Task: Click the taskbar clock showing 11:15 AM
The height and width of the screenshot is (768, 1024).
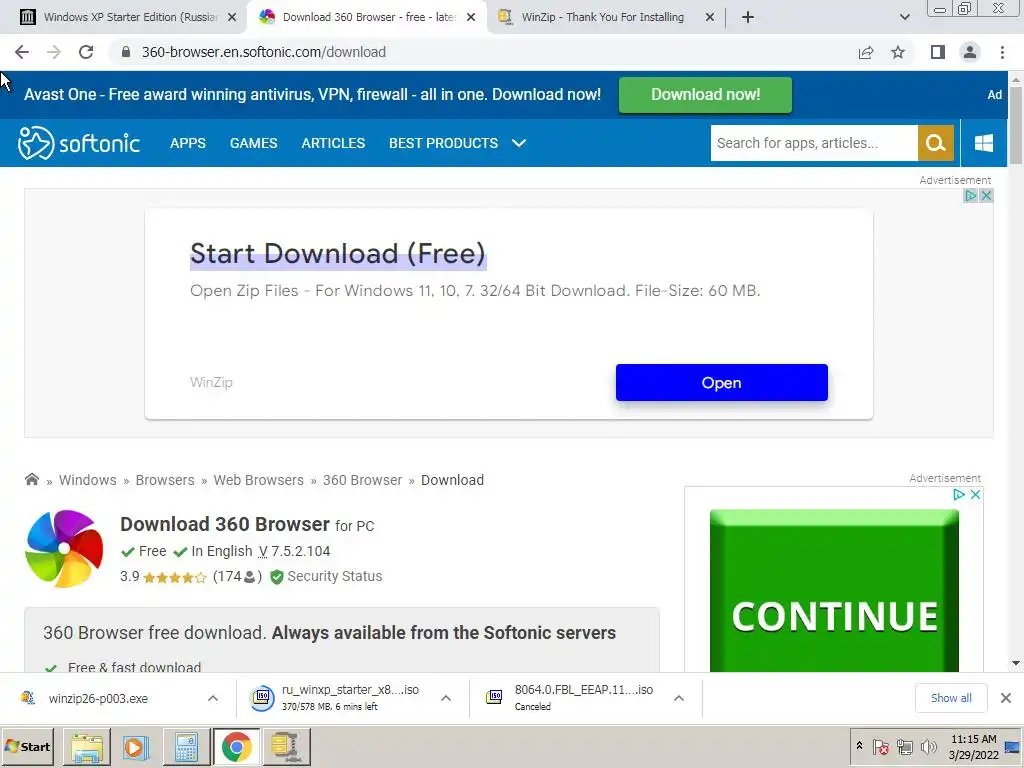Action: 974,746
